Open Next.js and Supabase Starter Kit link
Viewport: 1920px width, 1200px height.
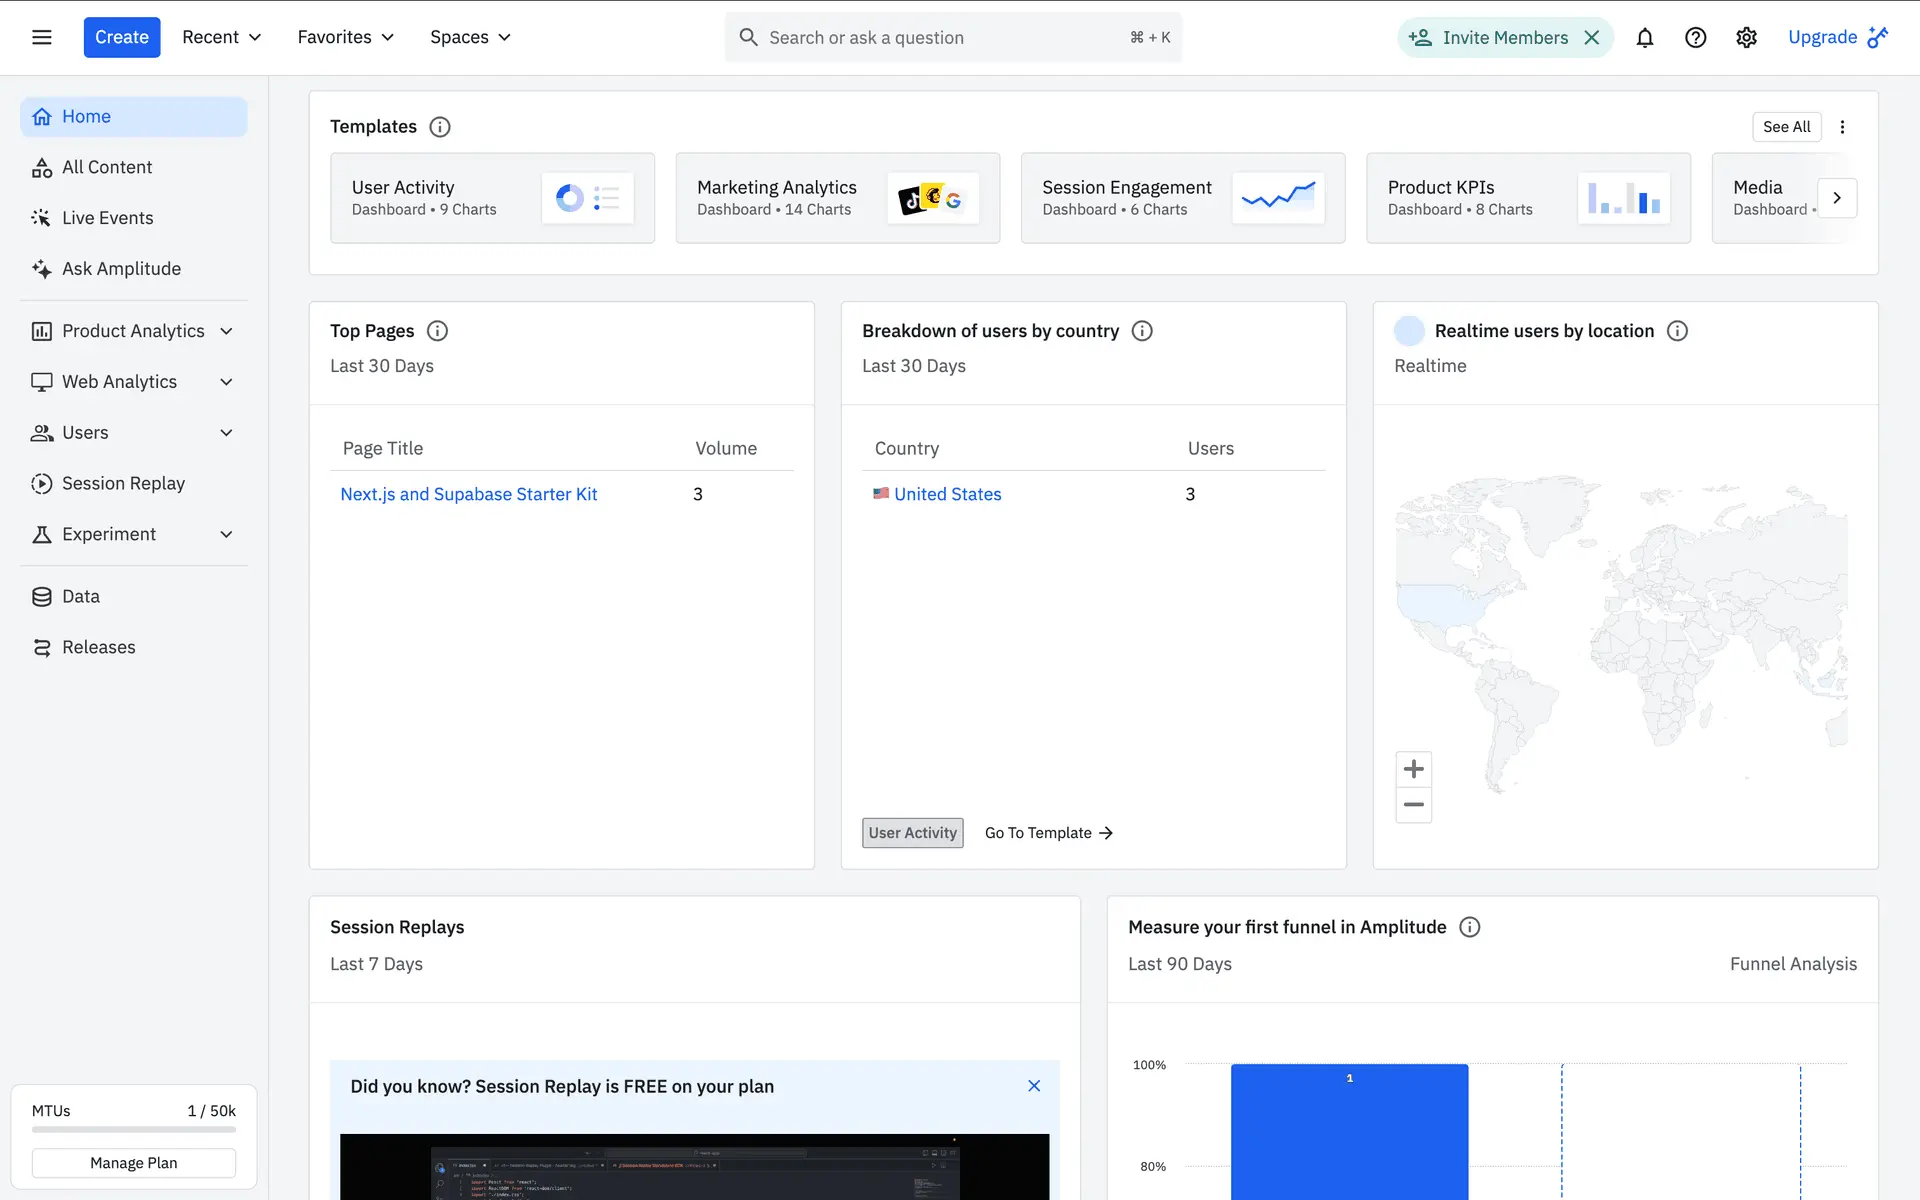(468, 494)
